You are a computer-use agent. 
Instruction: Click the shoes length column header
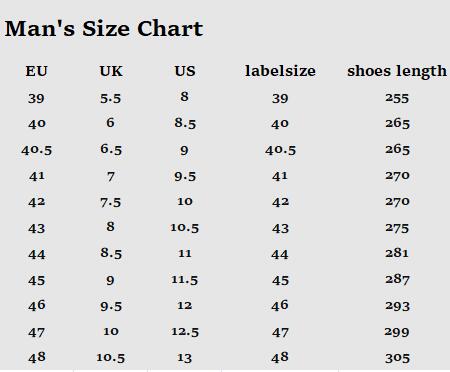(x=397, y=72)
